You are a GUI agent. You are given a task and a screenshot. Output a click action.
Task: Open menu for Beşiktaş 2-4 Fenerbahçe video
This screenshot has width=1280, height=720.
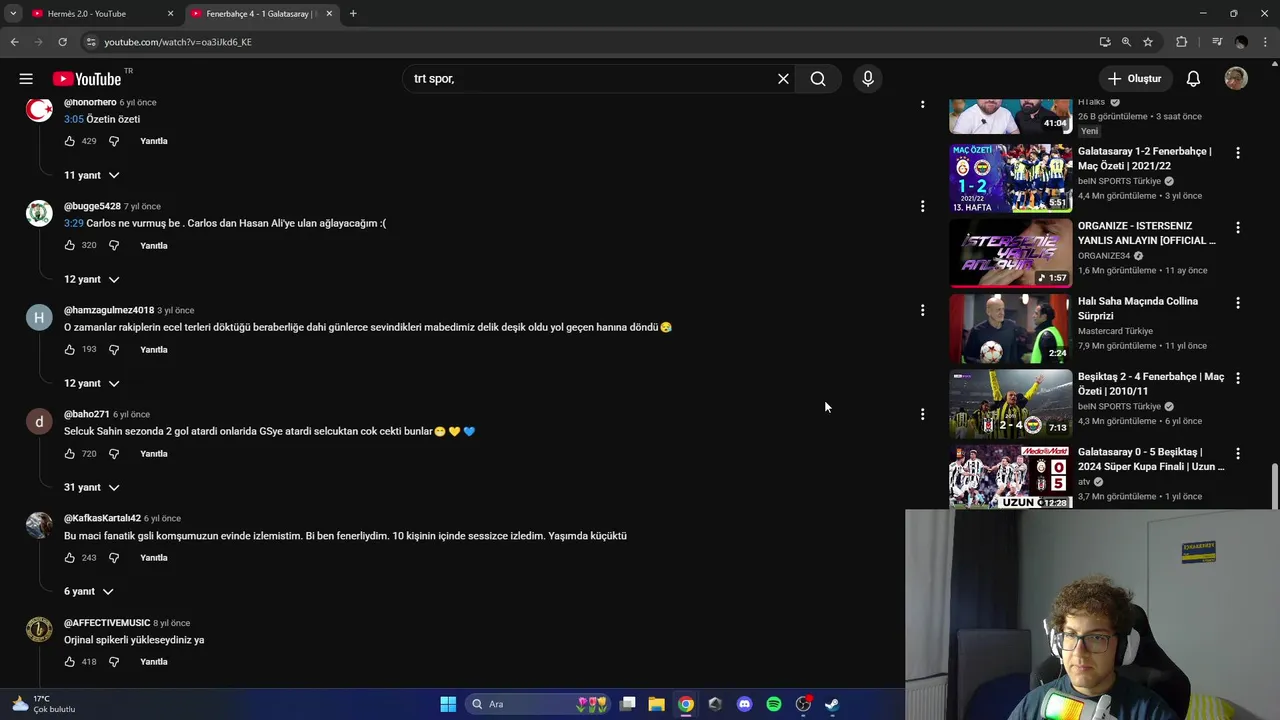pos(1238,378)
